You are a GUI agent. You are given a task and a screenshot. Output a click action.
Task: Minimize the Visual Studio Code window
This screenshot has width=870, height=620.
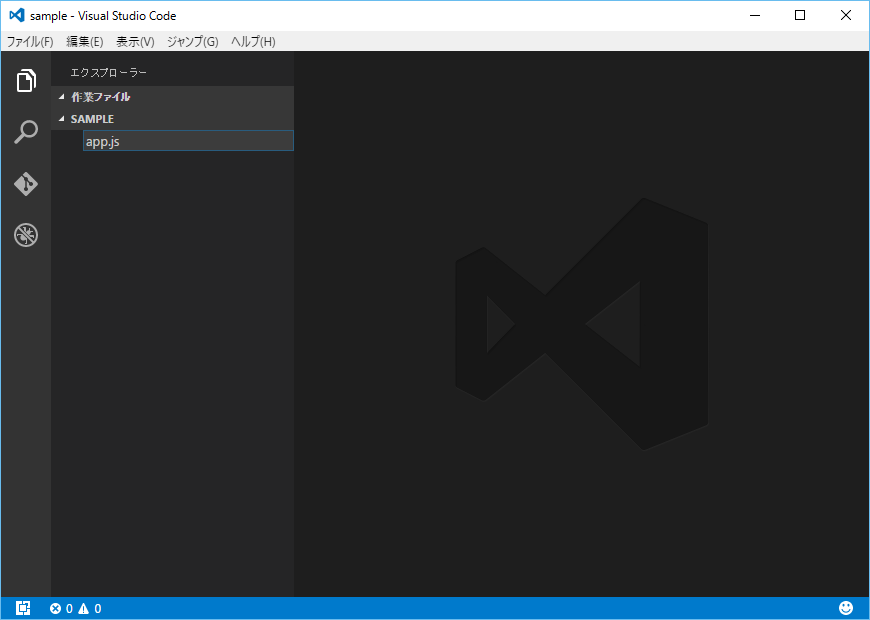754,15
